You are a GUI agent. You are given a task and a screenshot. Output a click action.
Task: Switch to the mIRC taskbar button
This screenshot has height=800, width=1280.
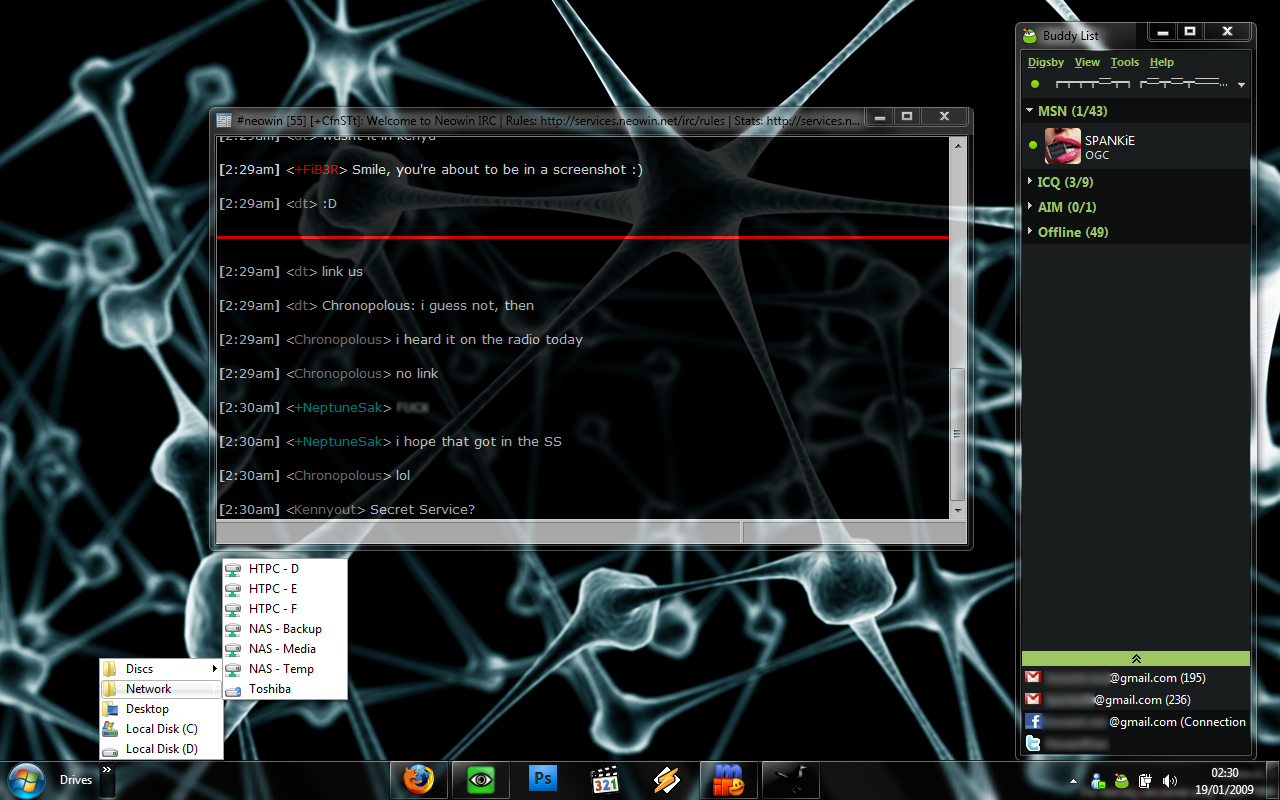point(729,779)
